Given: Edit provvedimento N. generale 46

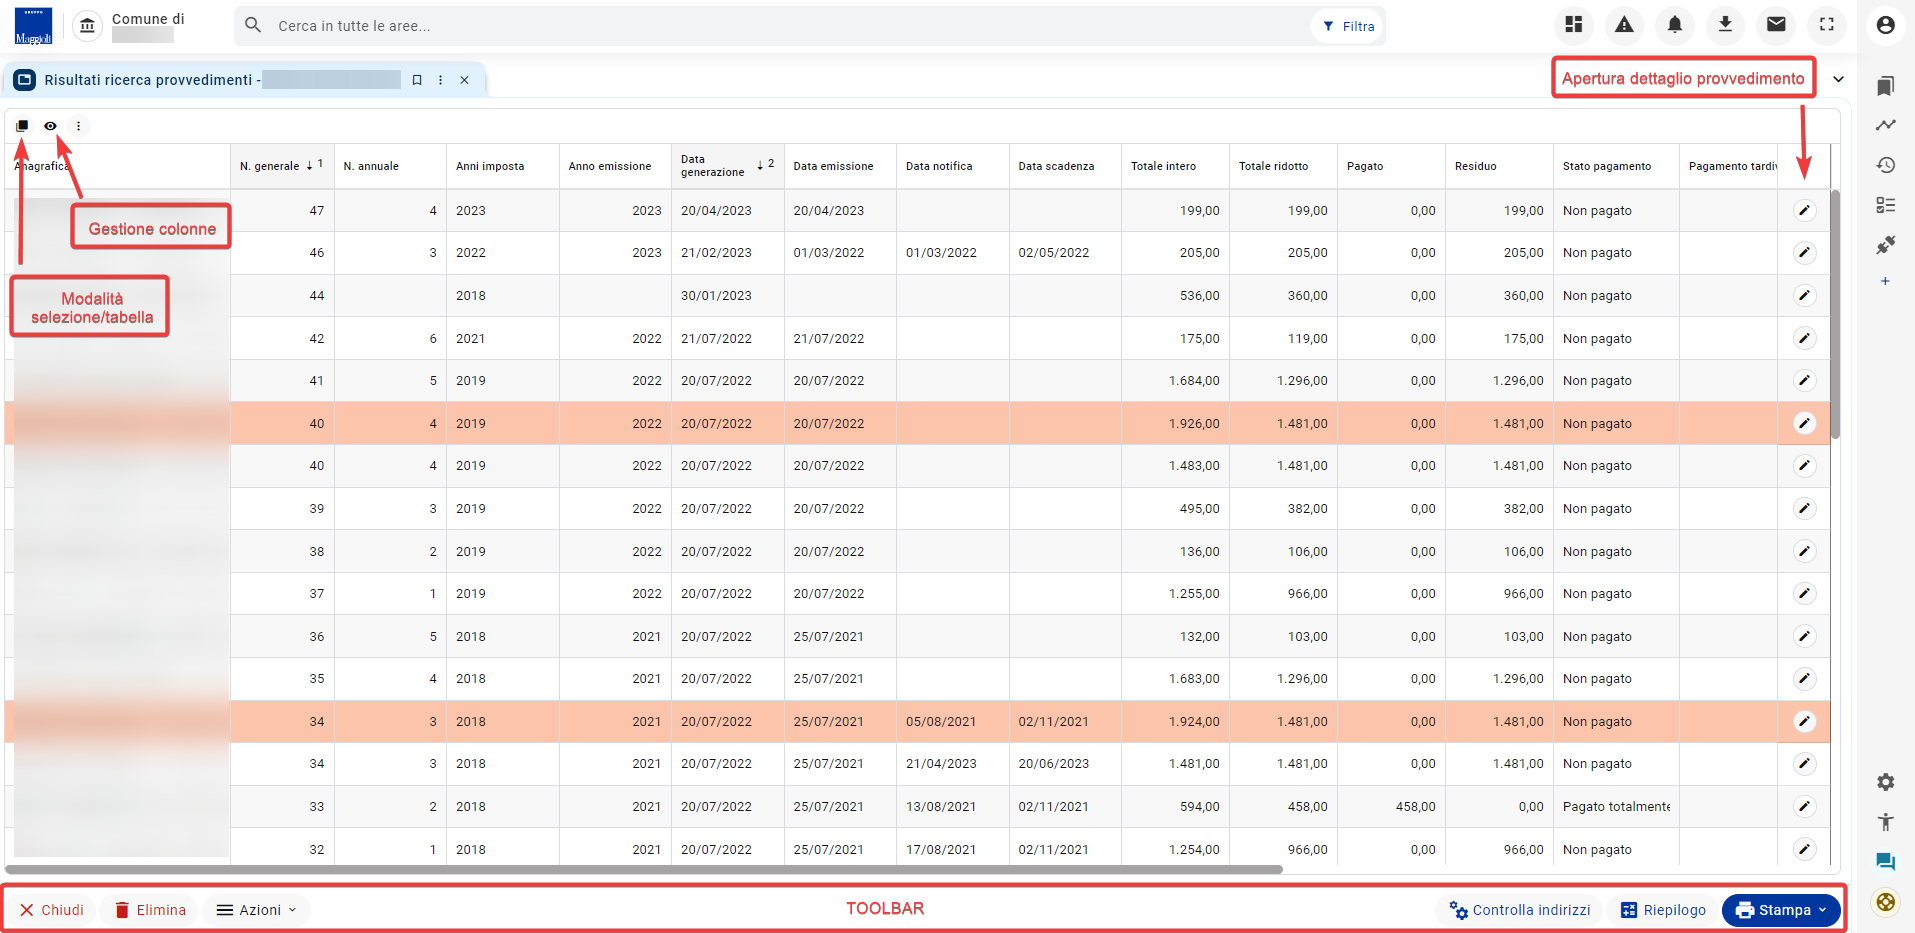Looking at the screenshot, I should [x=1804, y=252].
